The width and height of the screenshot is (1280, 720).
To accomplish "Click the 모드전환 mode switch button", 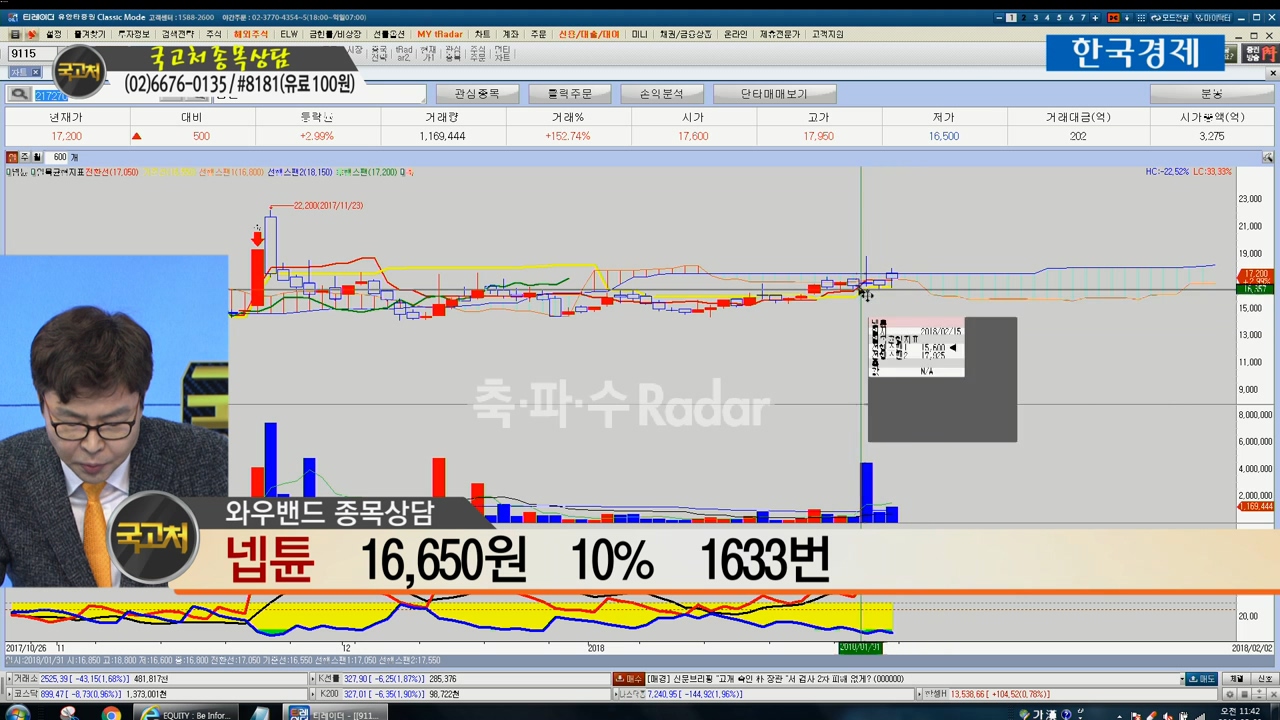I will (x=1170, y=18).
